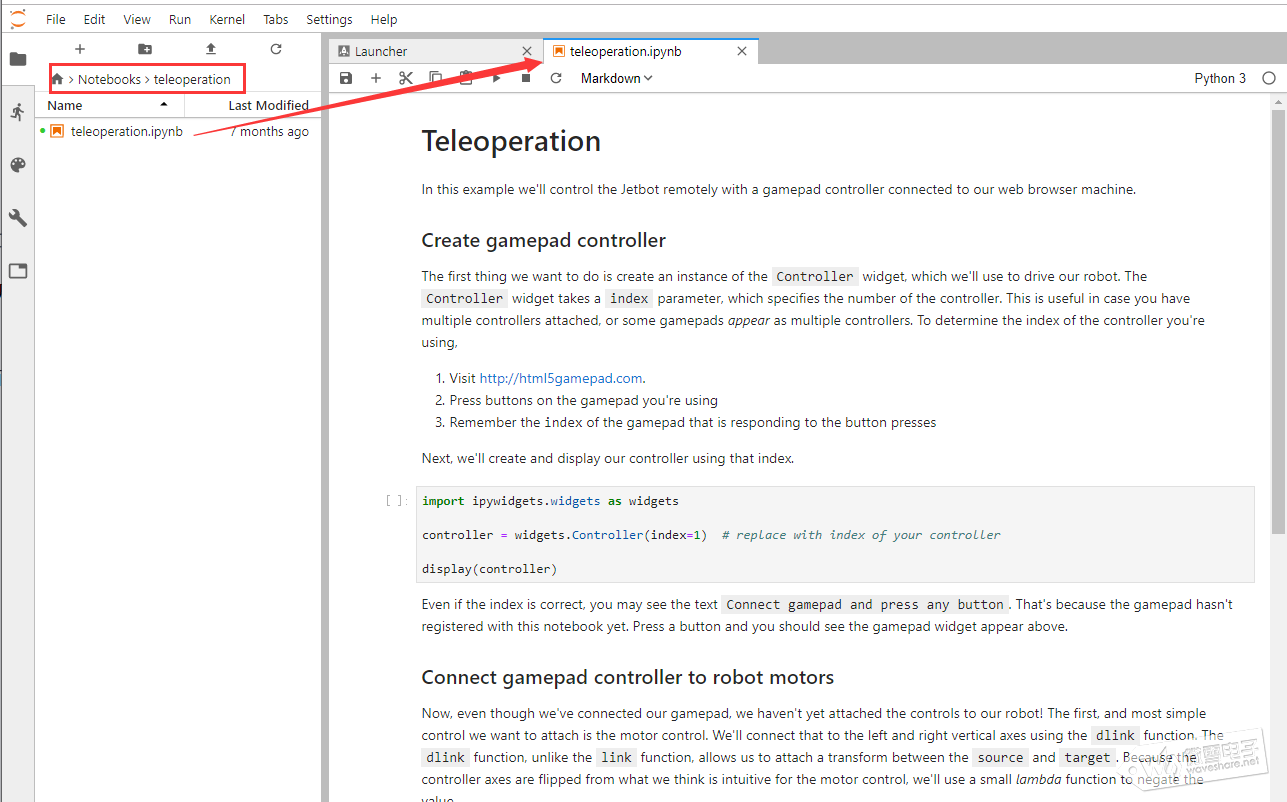Restart the kernel from notebook toolbar
The height and width of the screenshot is (802, 1287).
[x=556, y=78]
